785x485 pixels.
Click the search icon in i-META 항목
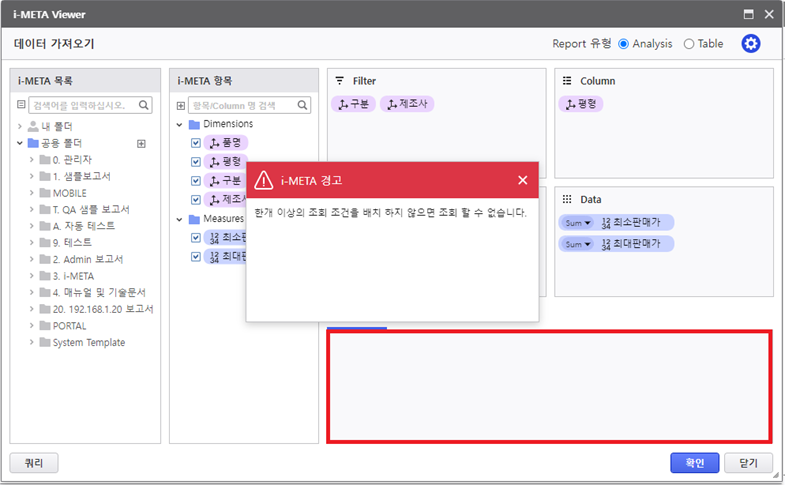303,105
